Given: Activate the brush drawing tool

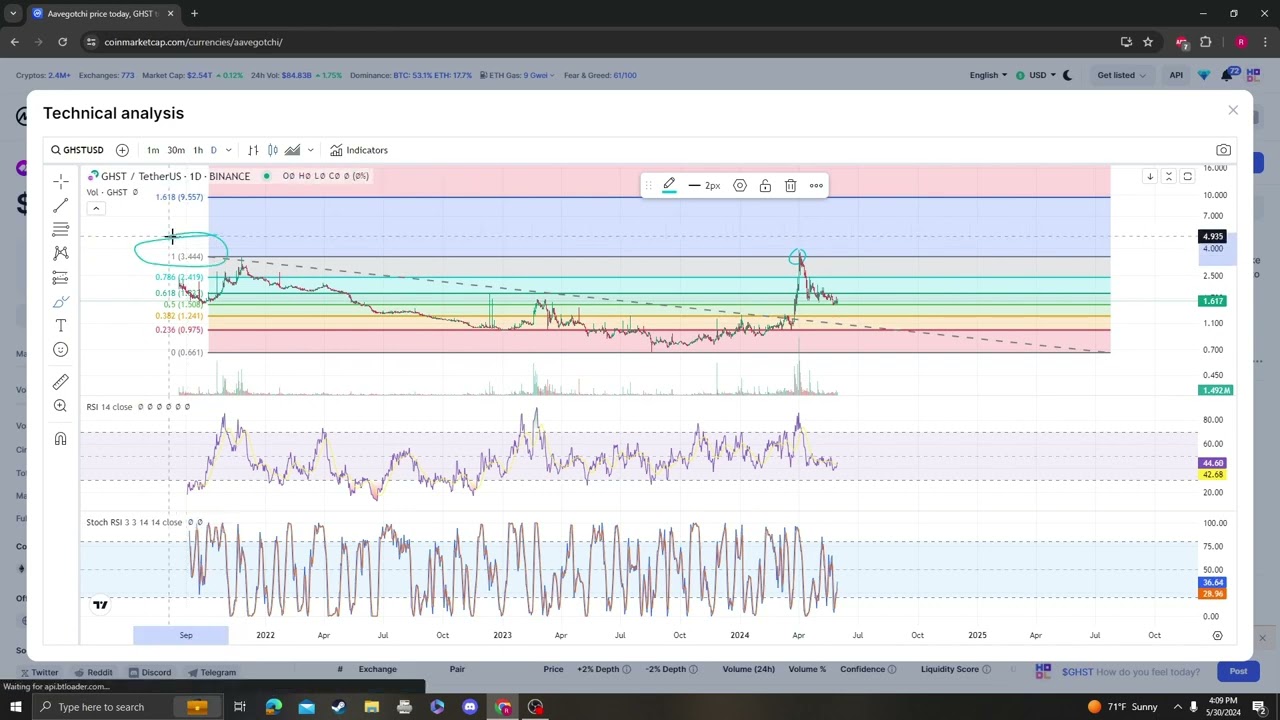Looking at the screenshot, I should (x=61, y=301).
